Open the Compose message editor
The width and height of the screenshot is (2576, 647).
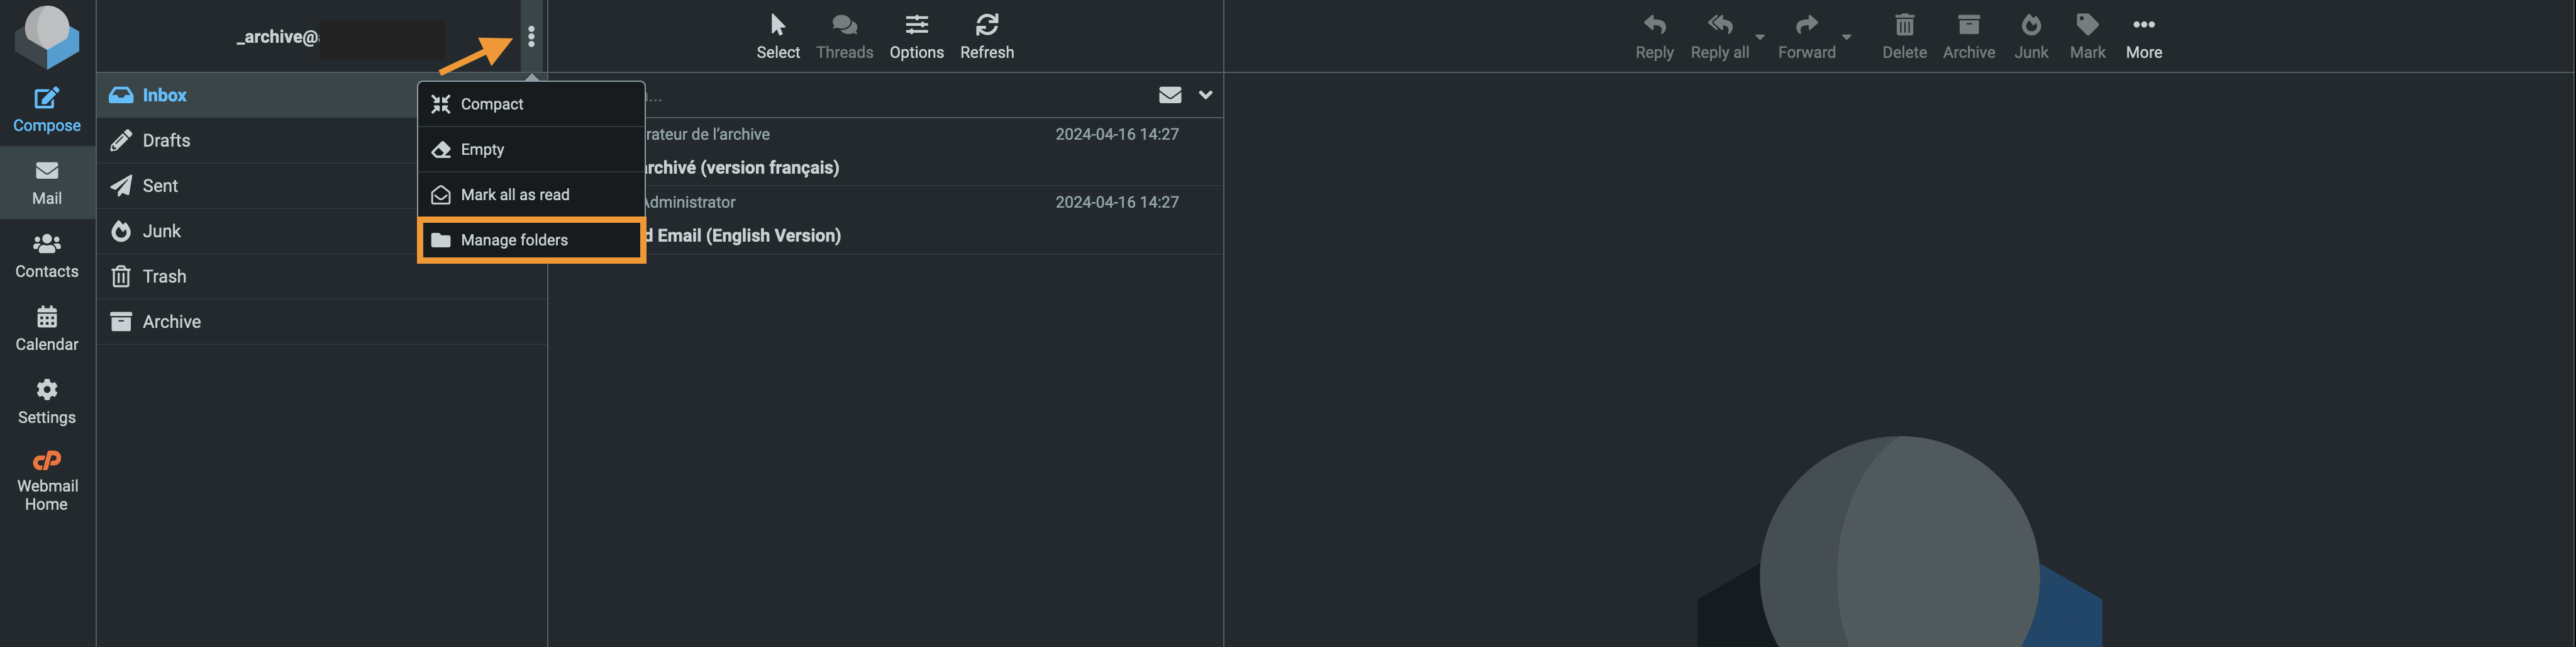coord(46,110)
